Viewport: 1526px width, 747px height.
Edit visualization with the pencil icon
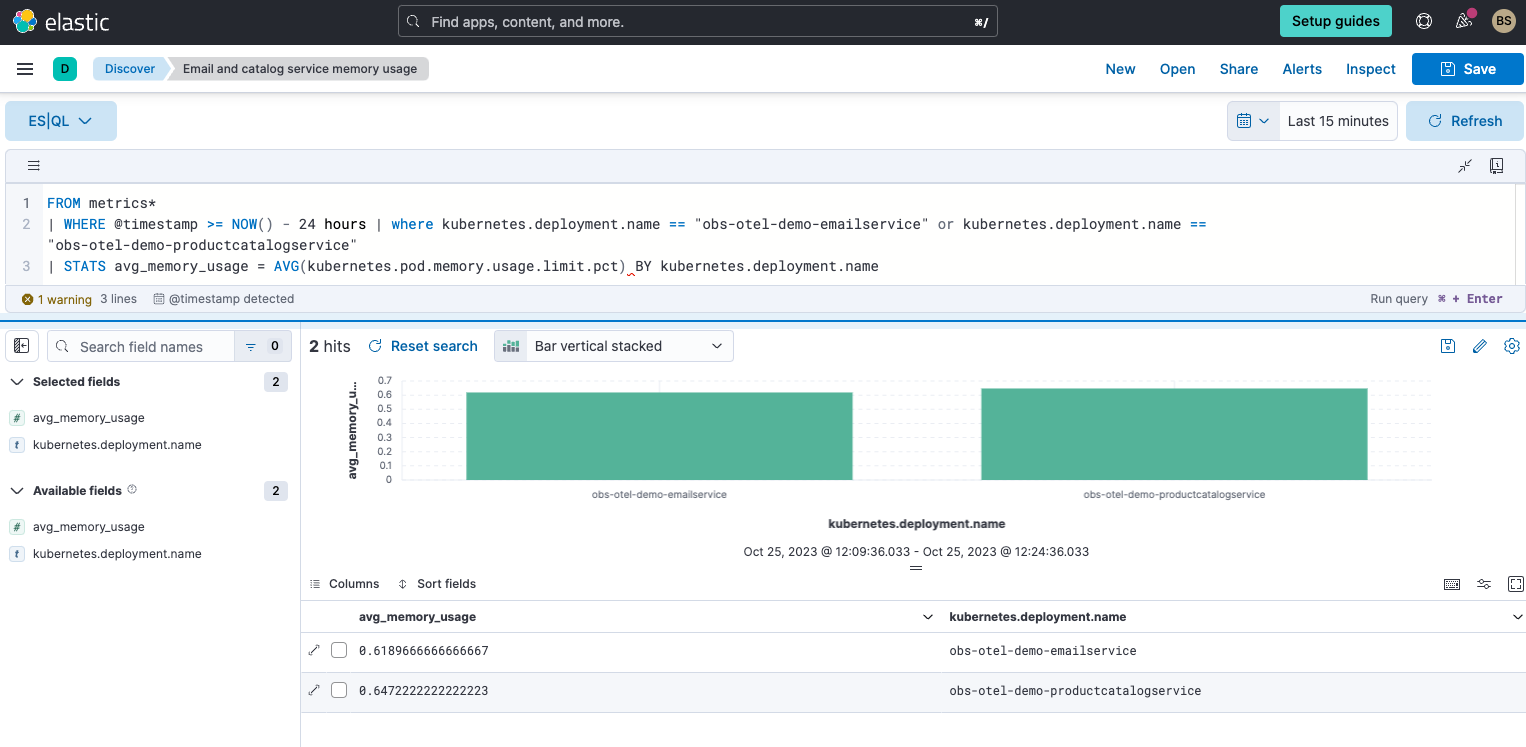(x=1480, y=346)
